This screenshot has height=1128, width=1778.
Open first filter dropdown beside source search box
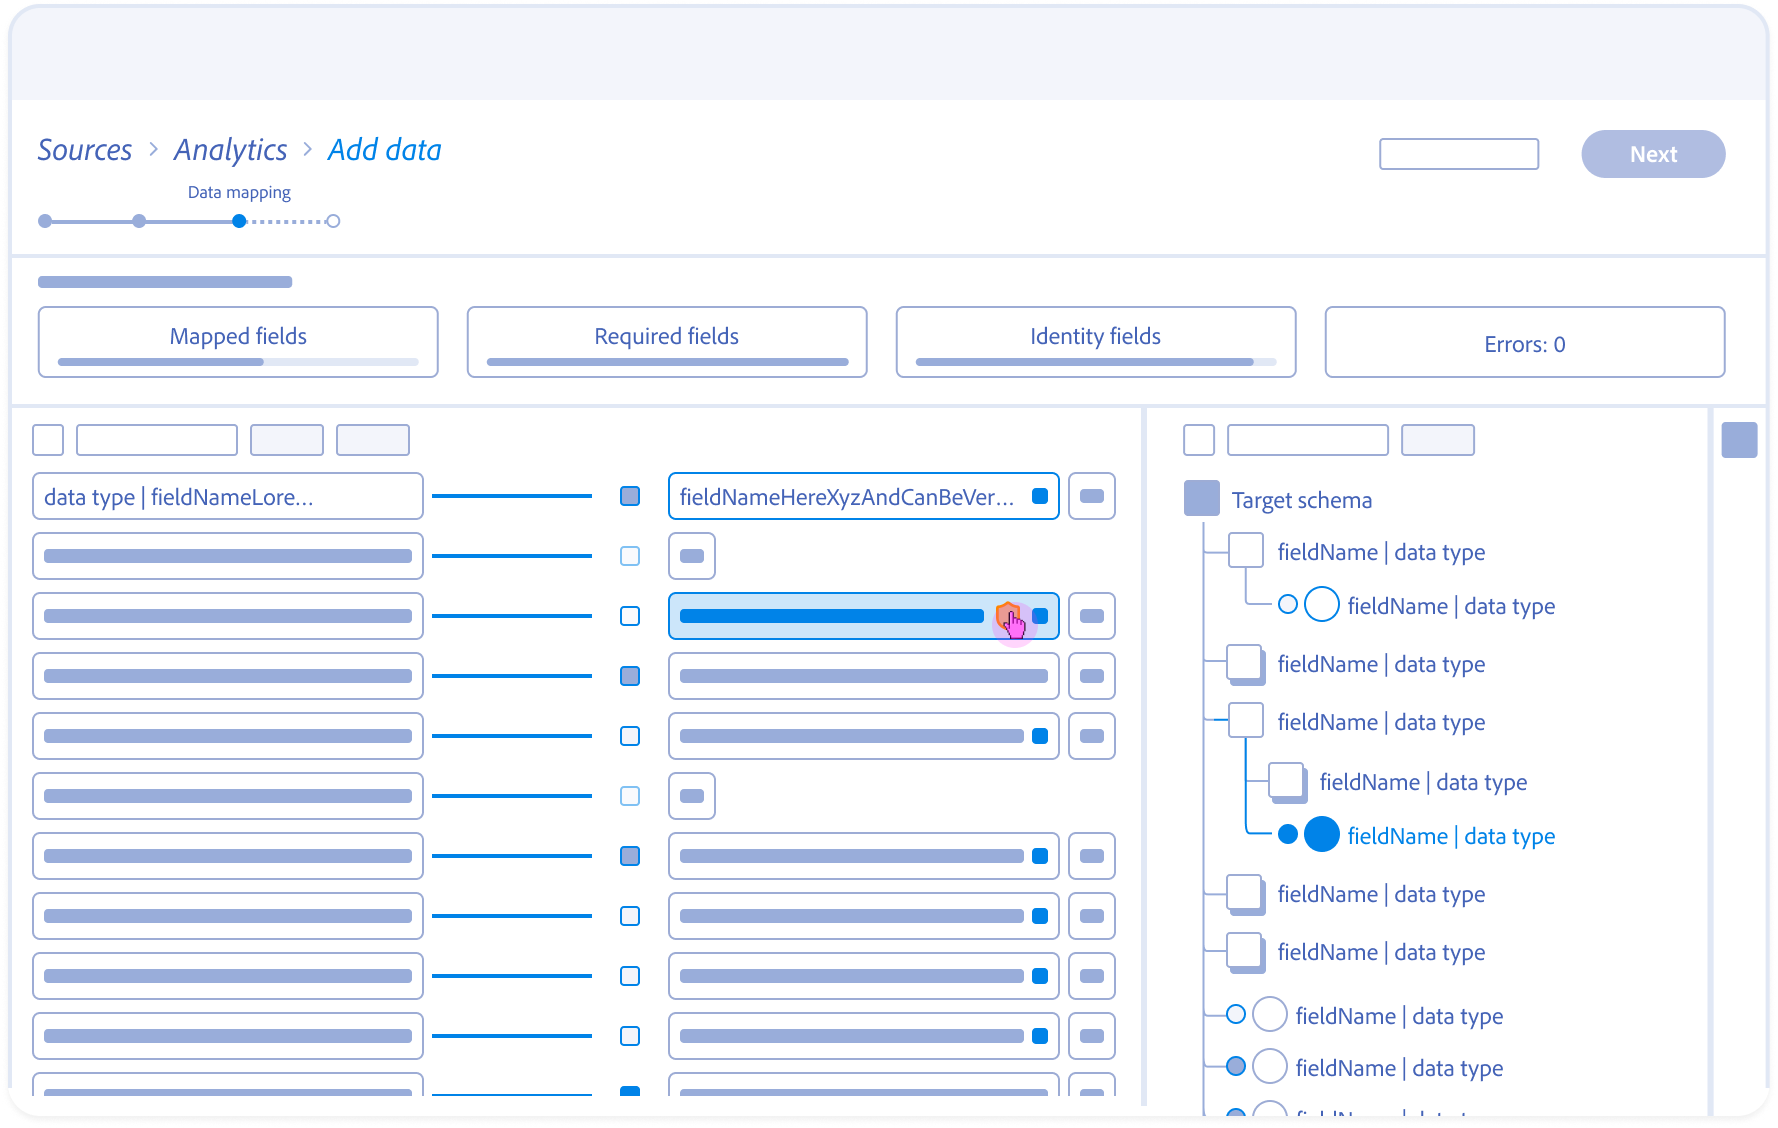point(286,440)
